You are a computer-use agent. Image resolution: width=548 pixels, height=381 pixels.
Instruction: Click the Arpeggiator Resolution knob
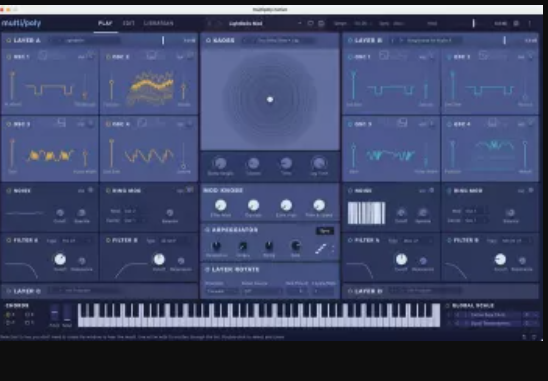point(216,246)
